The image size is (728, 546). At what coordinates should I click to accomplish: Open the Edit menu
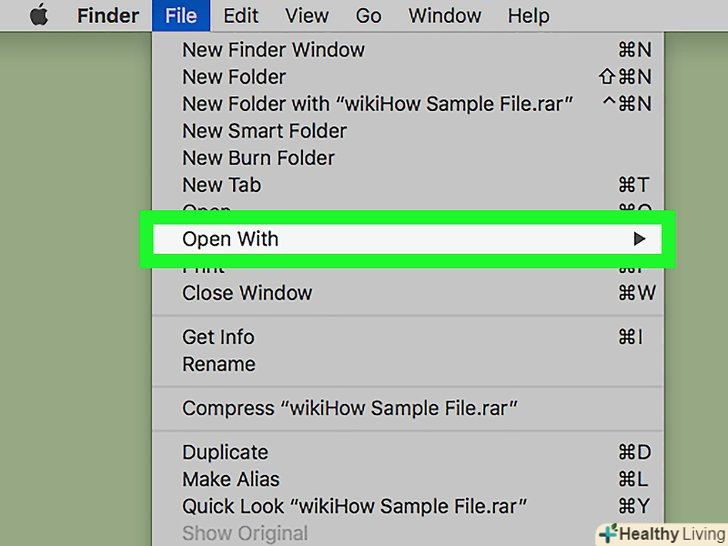(x=241, y=16)
